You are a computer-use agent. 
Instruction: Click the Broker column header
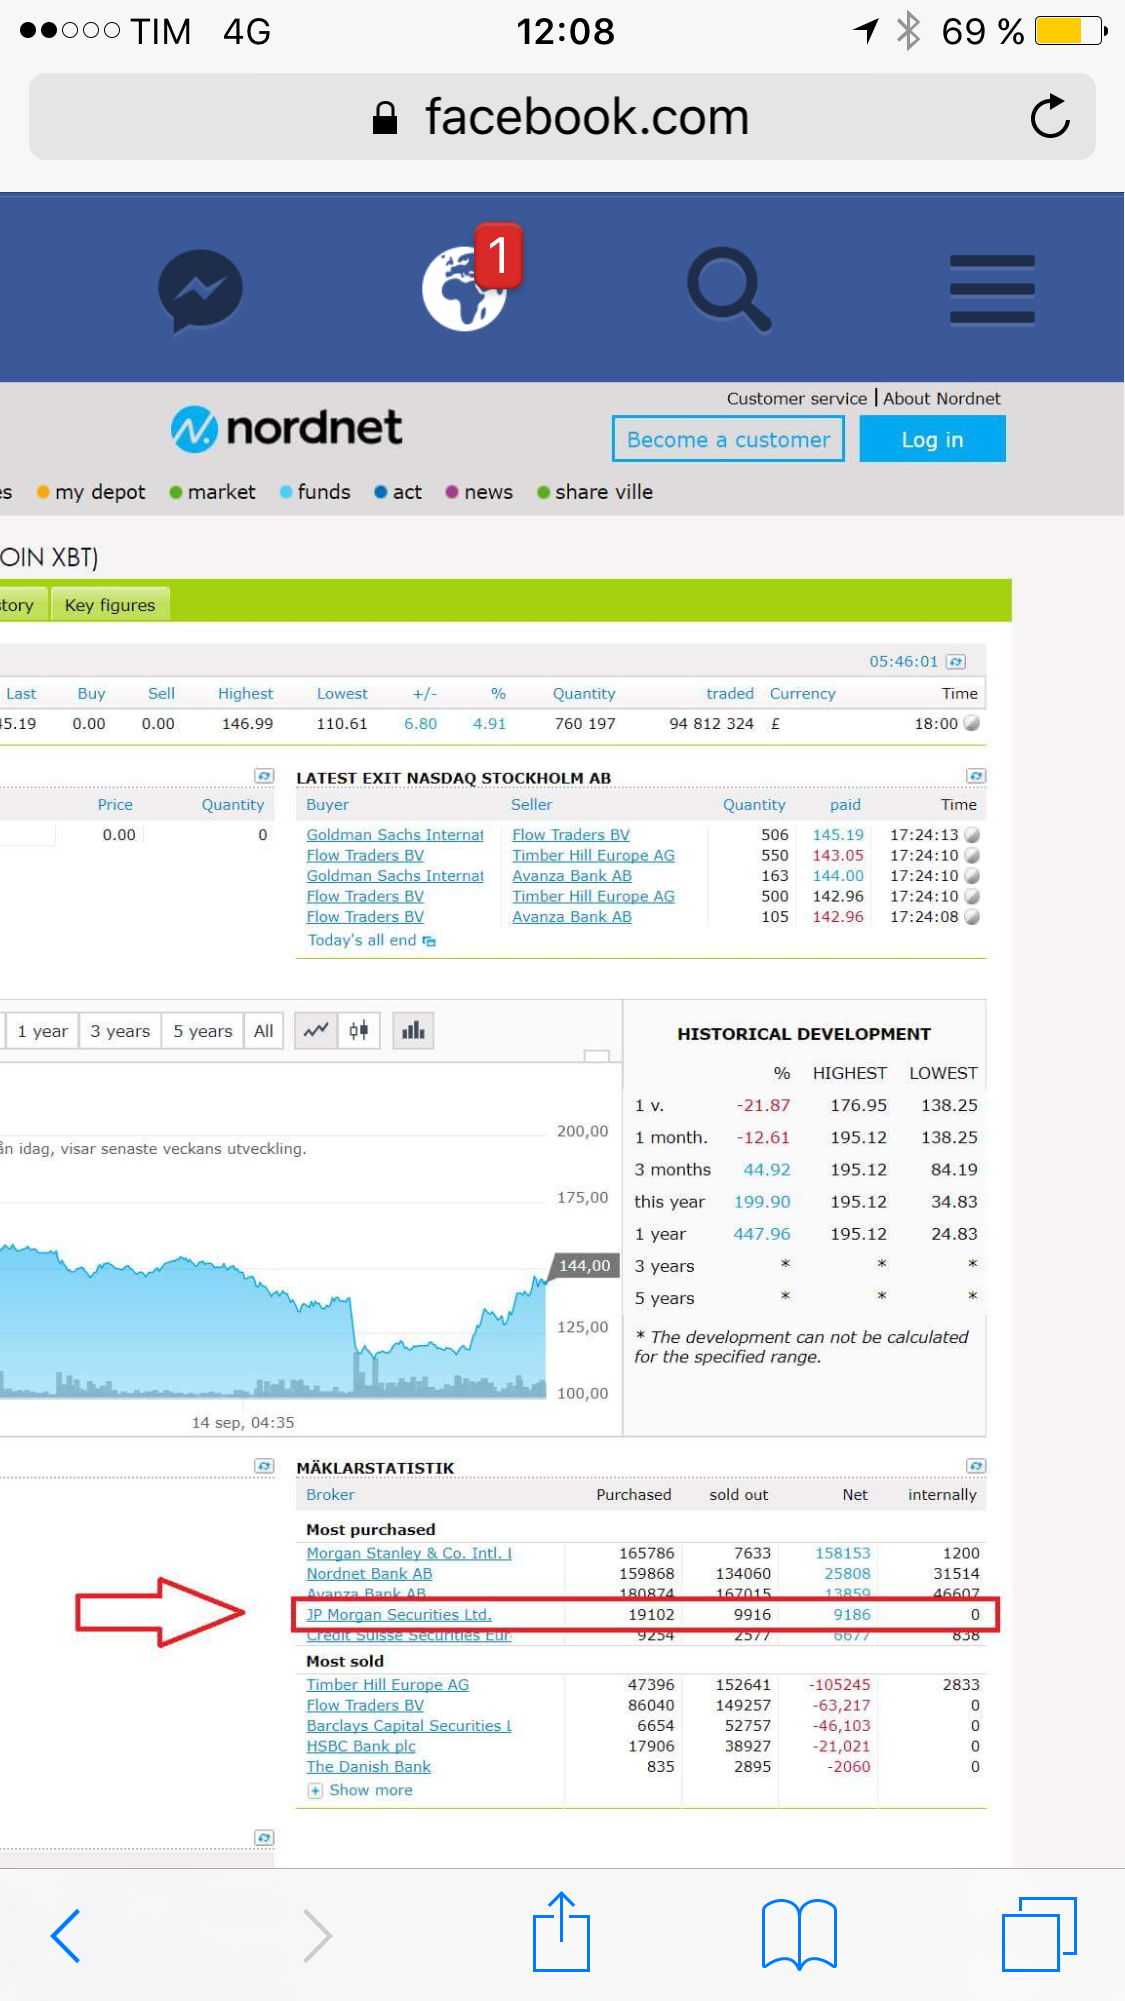click(330, 1494)
